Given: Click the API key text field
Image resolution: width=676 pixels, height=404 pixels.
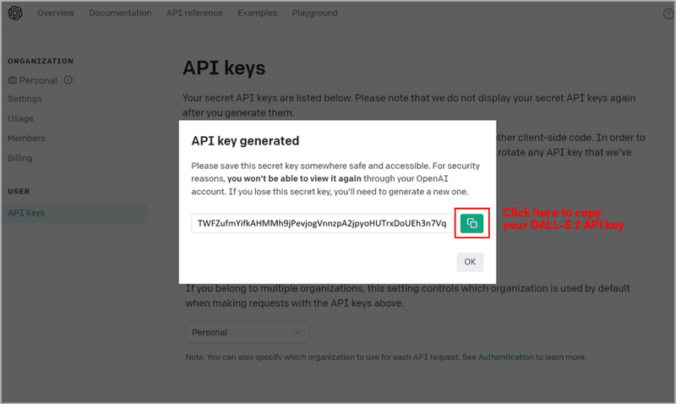Looking at the screenshot, I should coord(322,223).
